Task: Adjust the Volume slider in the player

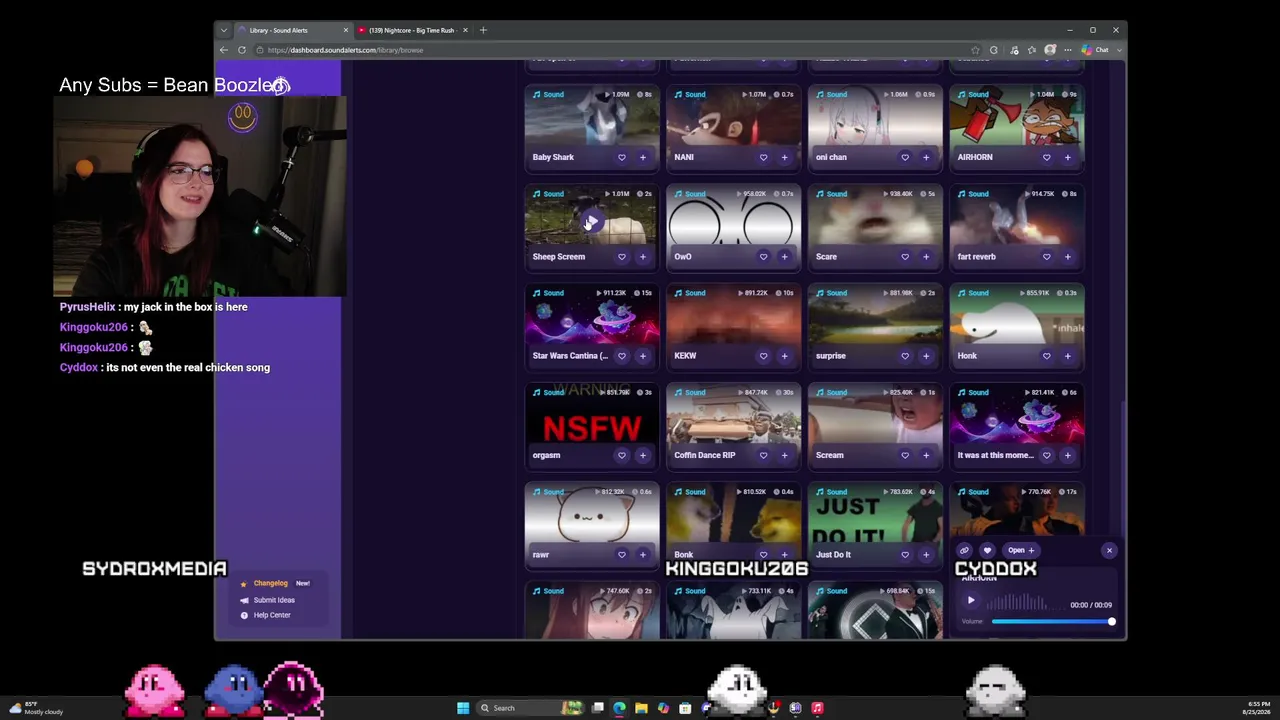Action: (1053, 622)
